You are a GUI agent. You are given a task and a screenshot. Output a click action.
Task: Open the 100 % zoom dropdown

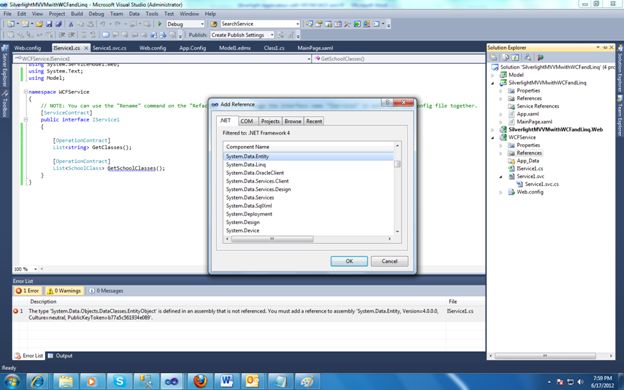(35, 269)
